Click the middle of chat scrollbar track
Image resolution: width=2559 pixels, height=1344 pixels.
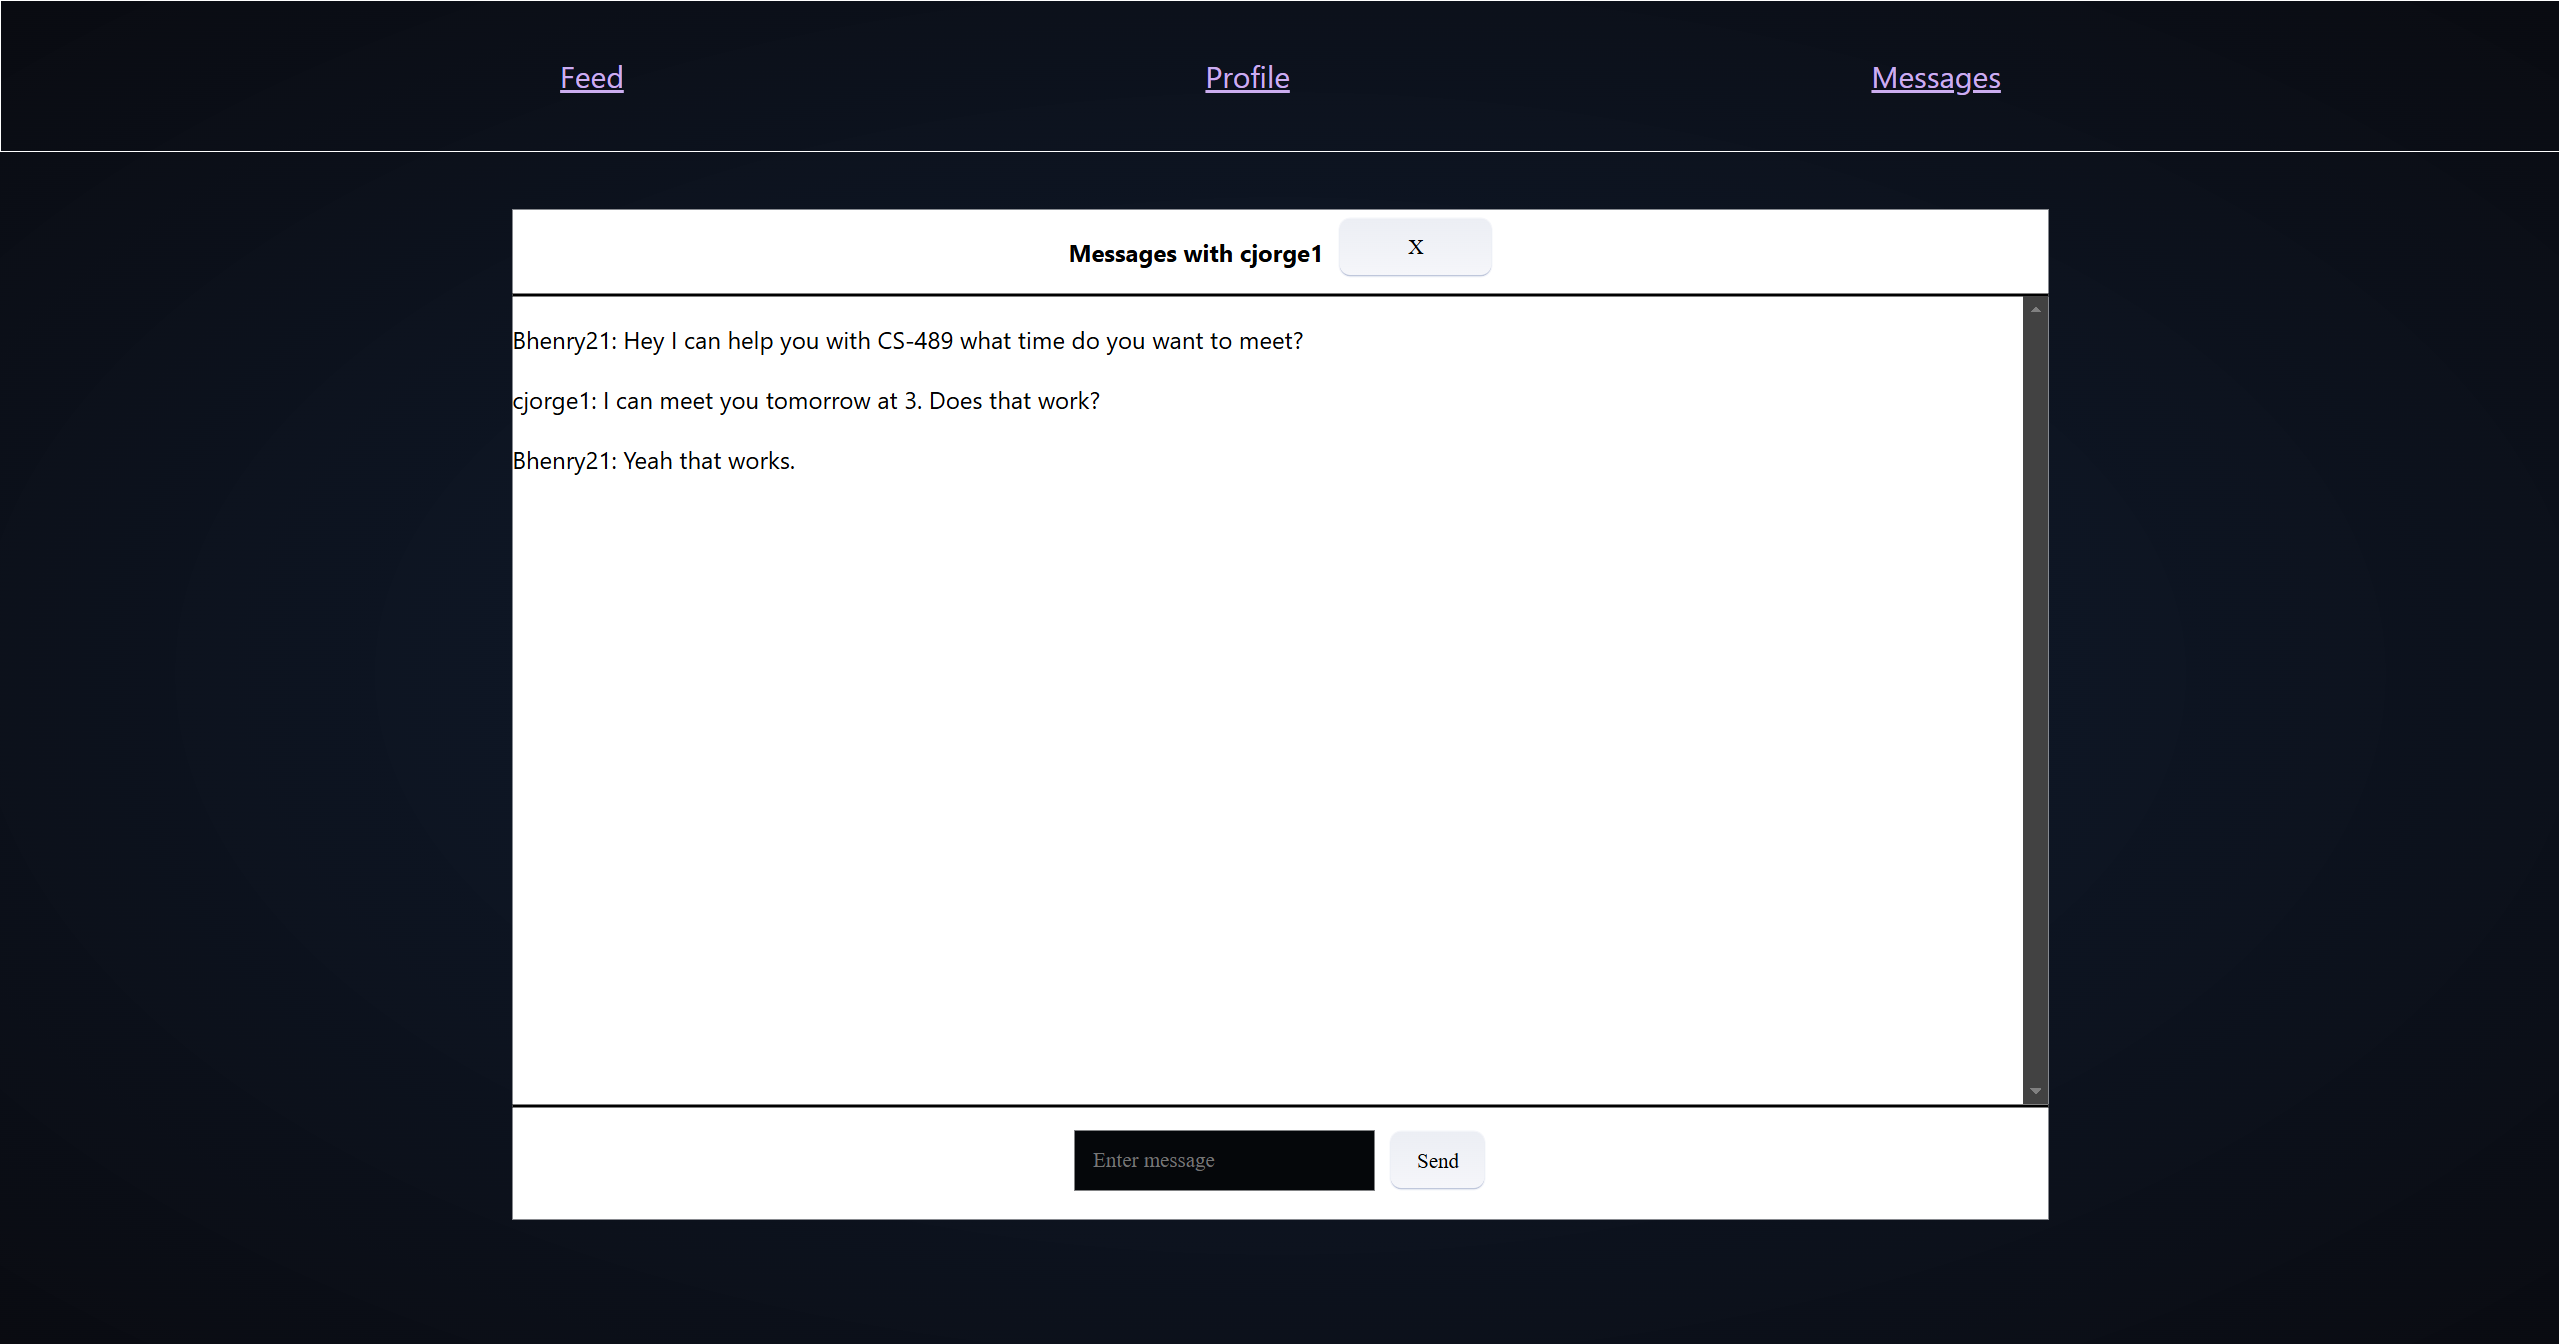(2035, 700)
